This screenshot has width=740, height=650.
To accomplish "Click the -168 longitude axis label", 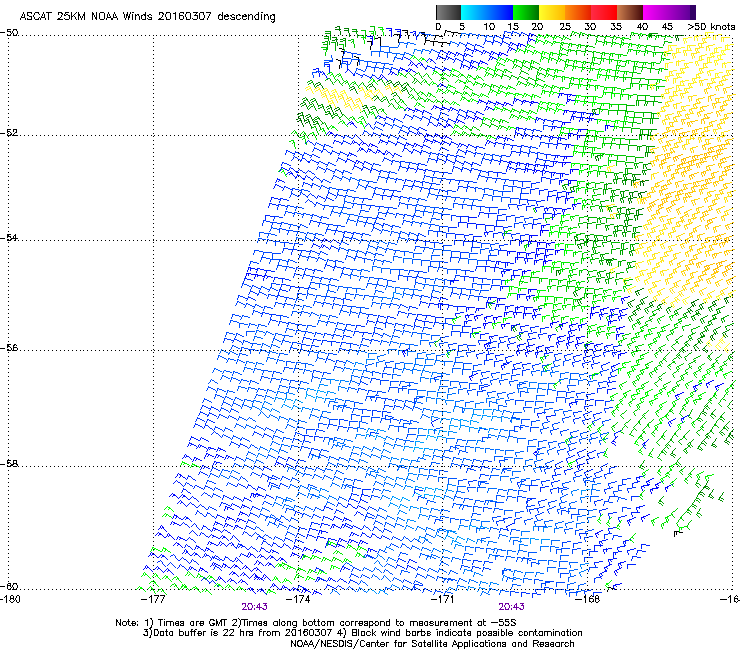I will pyautogui.click(x=588, y=599).
